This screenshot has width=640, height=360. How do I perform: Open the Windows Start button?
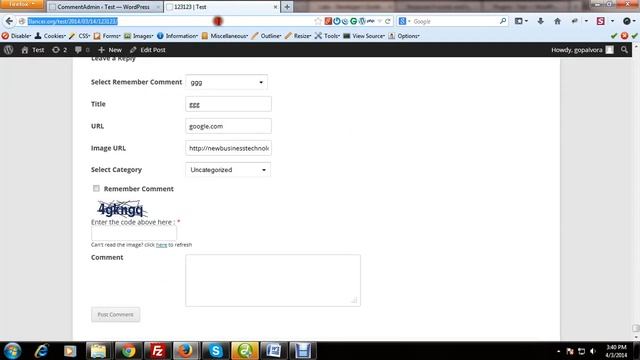(12, 351)
